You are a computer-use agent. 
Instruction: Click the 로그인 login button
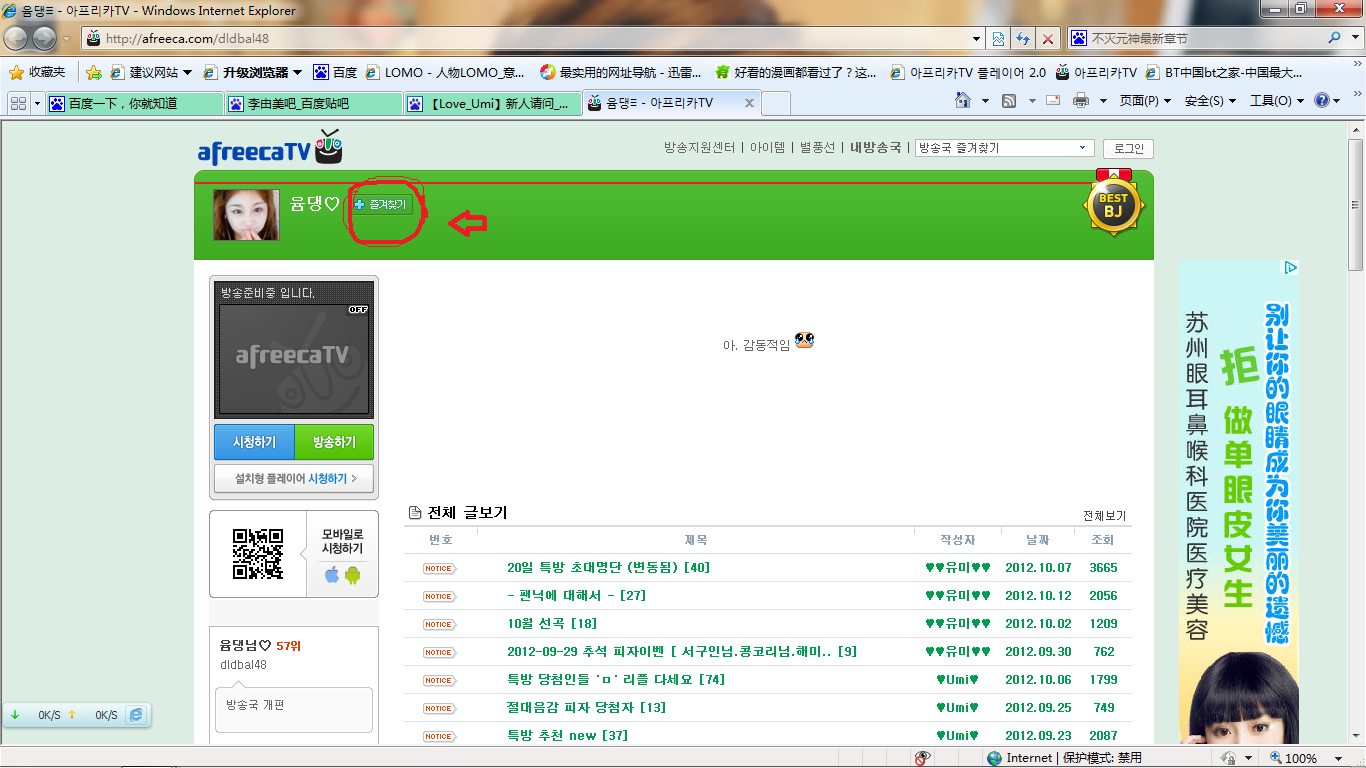(1128, 148)
